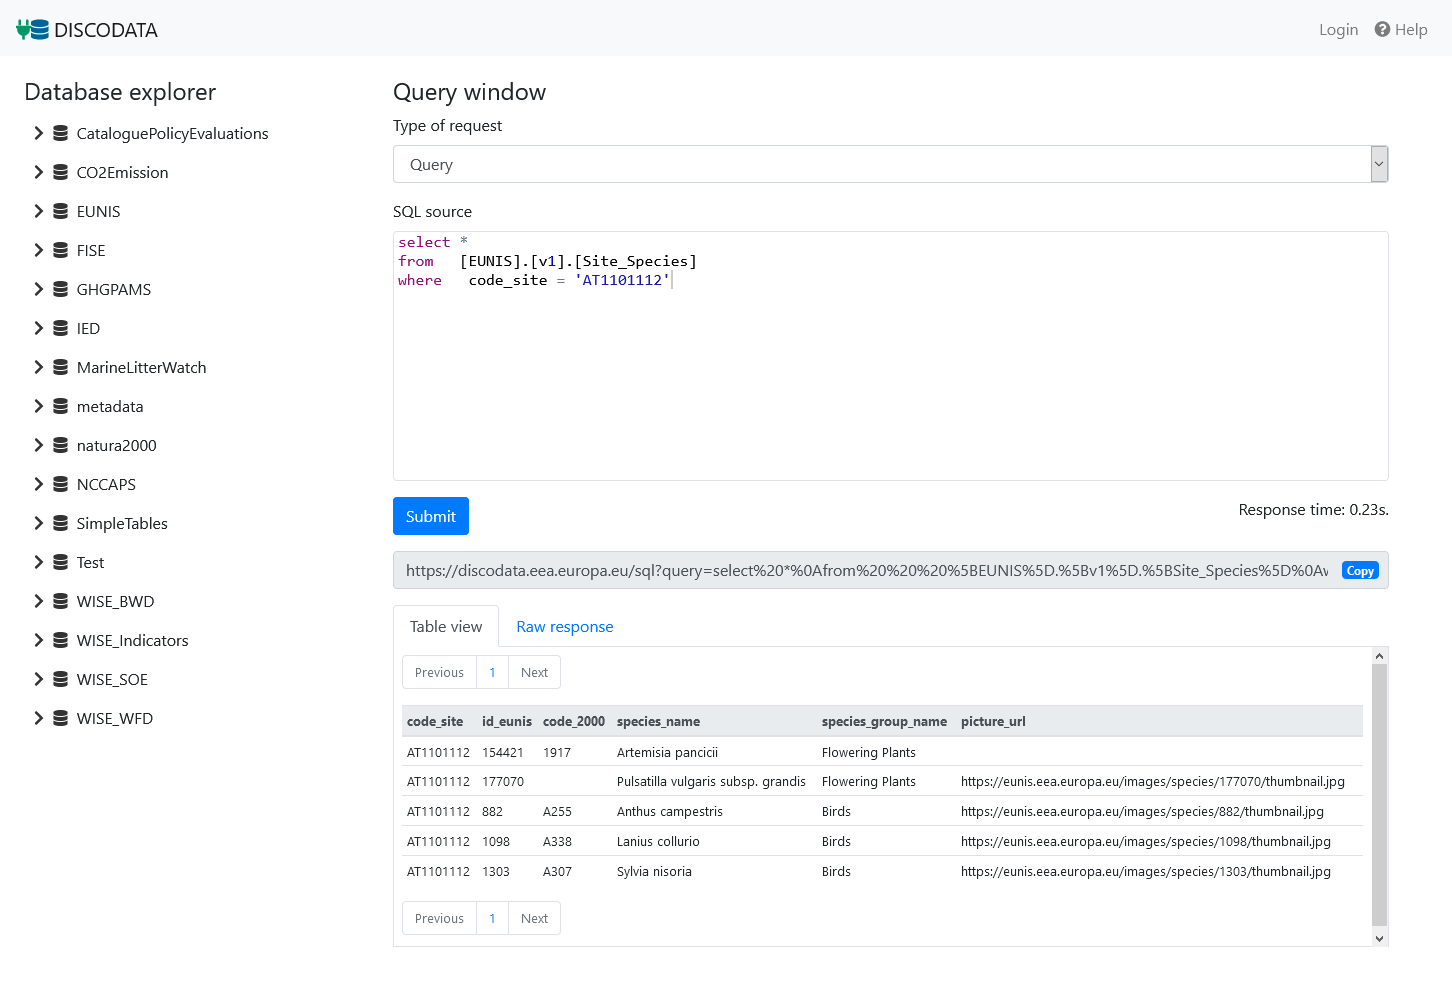Open Sylvia nisoria thumbnail URL
The image size is (1452, 1005).
[x=1145, y=871]
